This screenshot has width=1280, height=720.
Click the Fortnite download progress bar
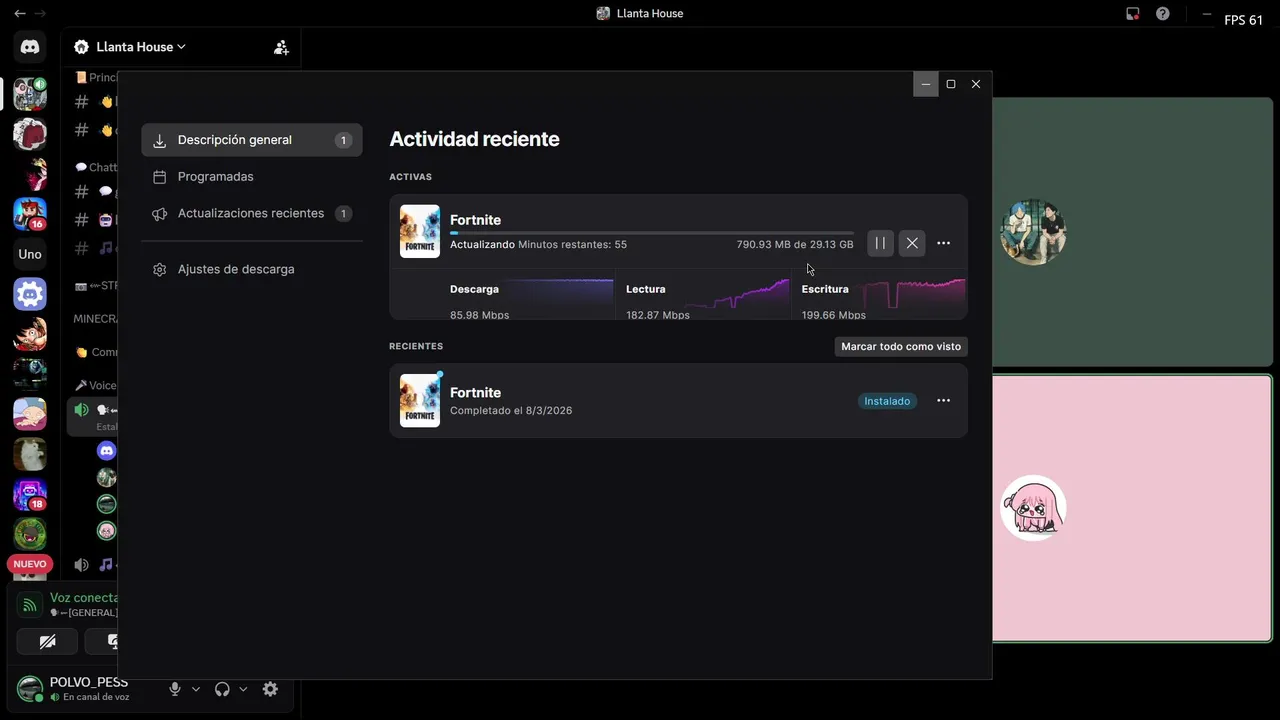coord(652,233)
